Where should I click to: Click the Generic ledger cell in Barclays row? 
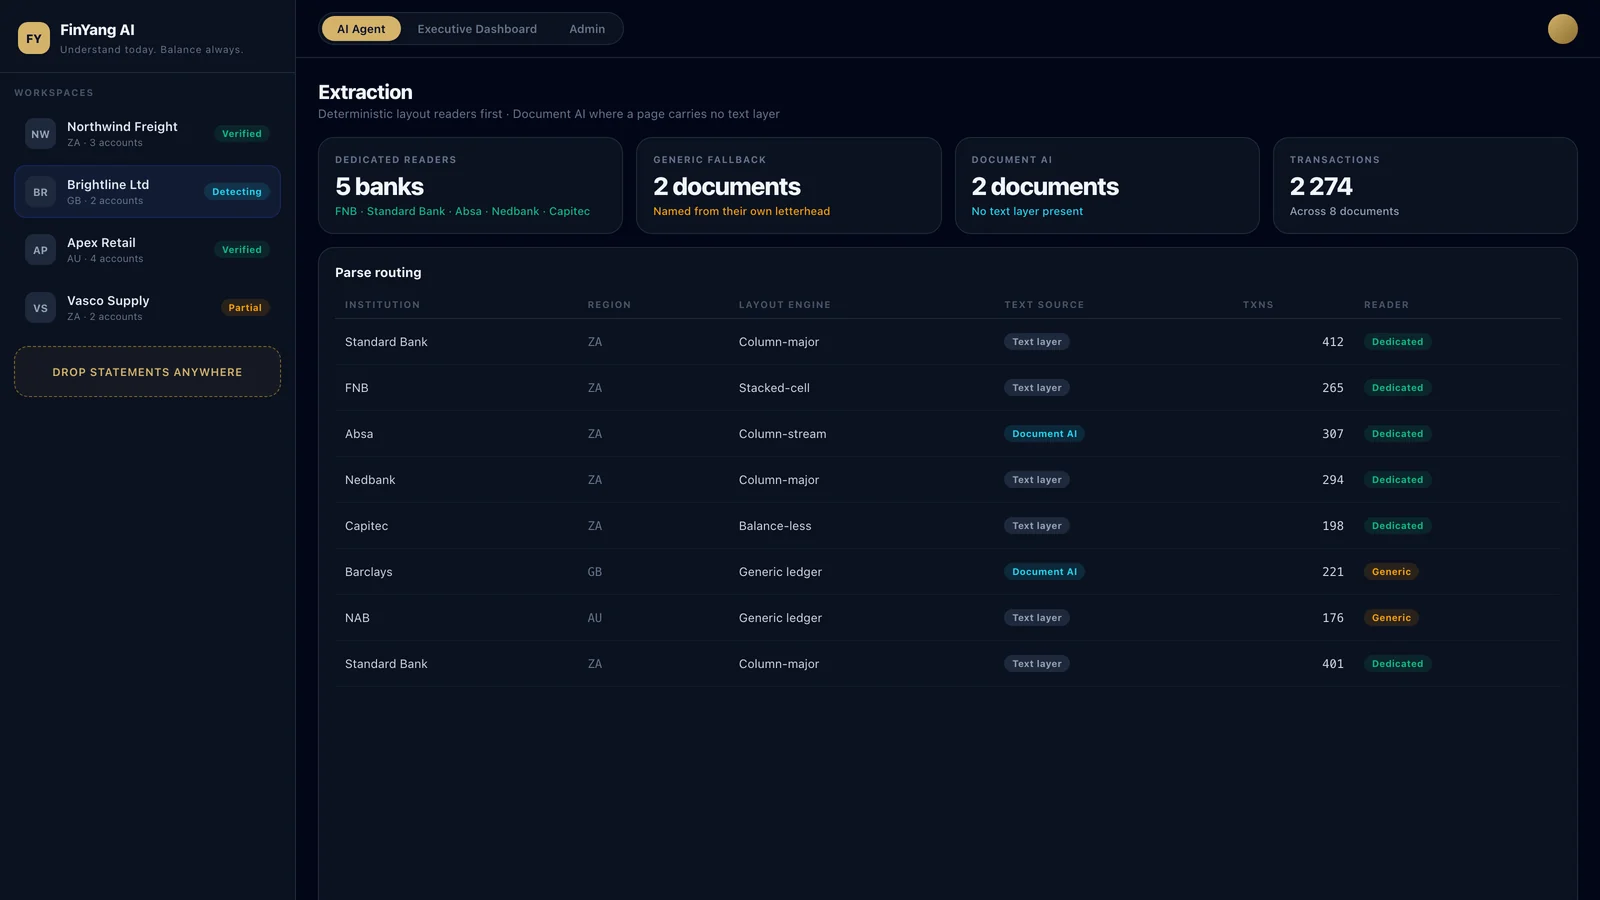pos(780,572)
